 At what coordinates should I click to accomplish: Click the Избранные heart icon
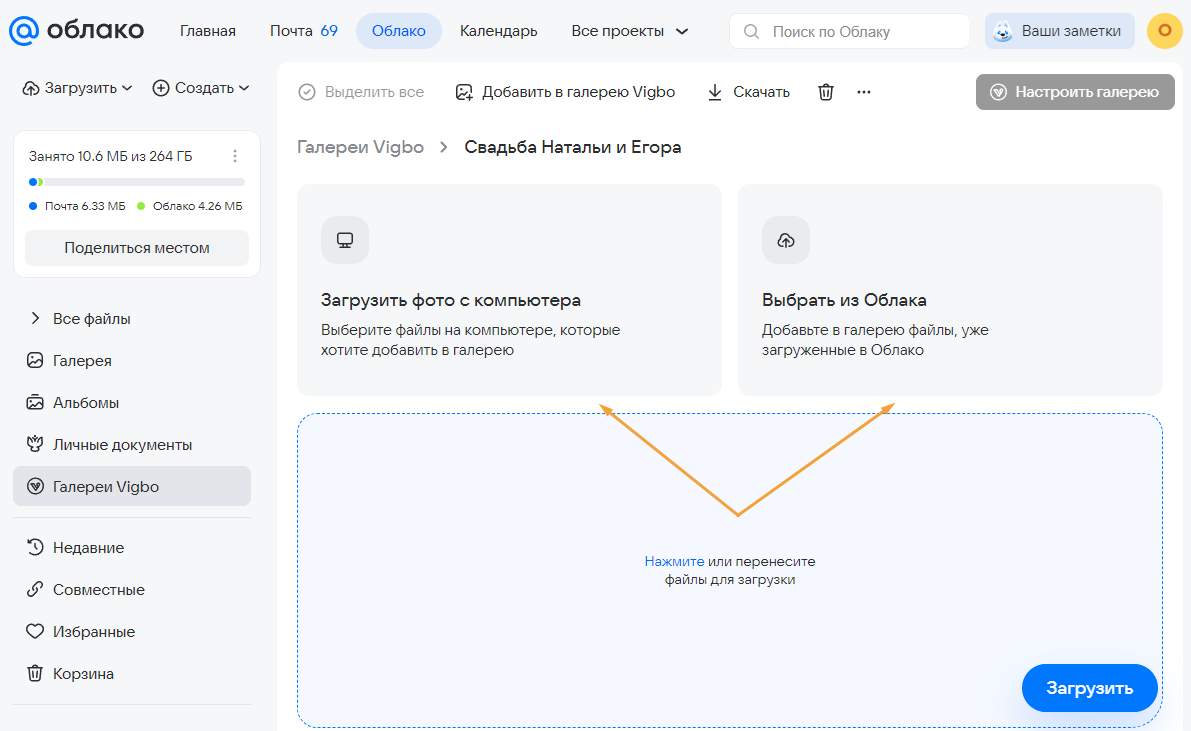(x=35, y=631)
